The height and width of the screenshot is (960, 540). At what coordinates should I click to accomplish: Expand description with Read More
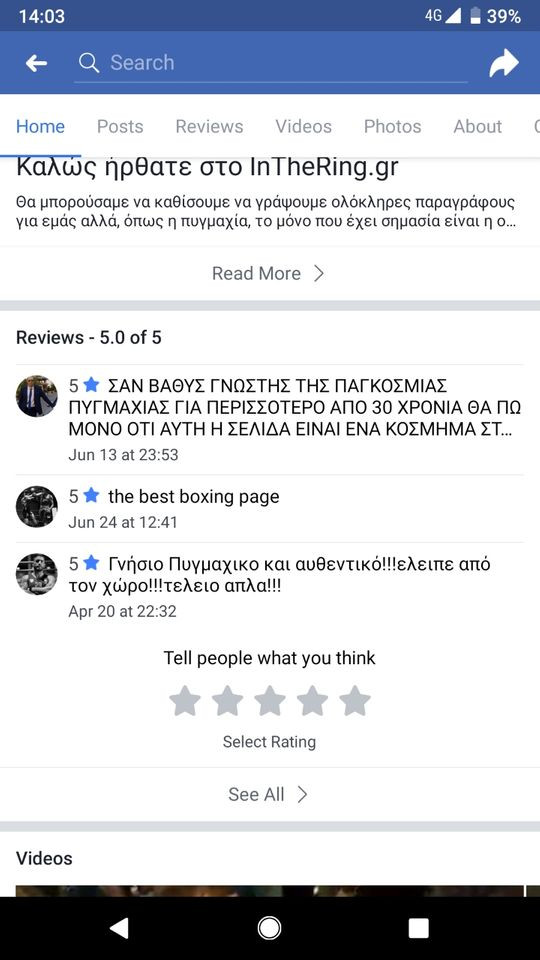(269, 273)
